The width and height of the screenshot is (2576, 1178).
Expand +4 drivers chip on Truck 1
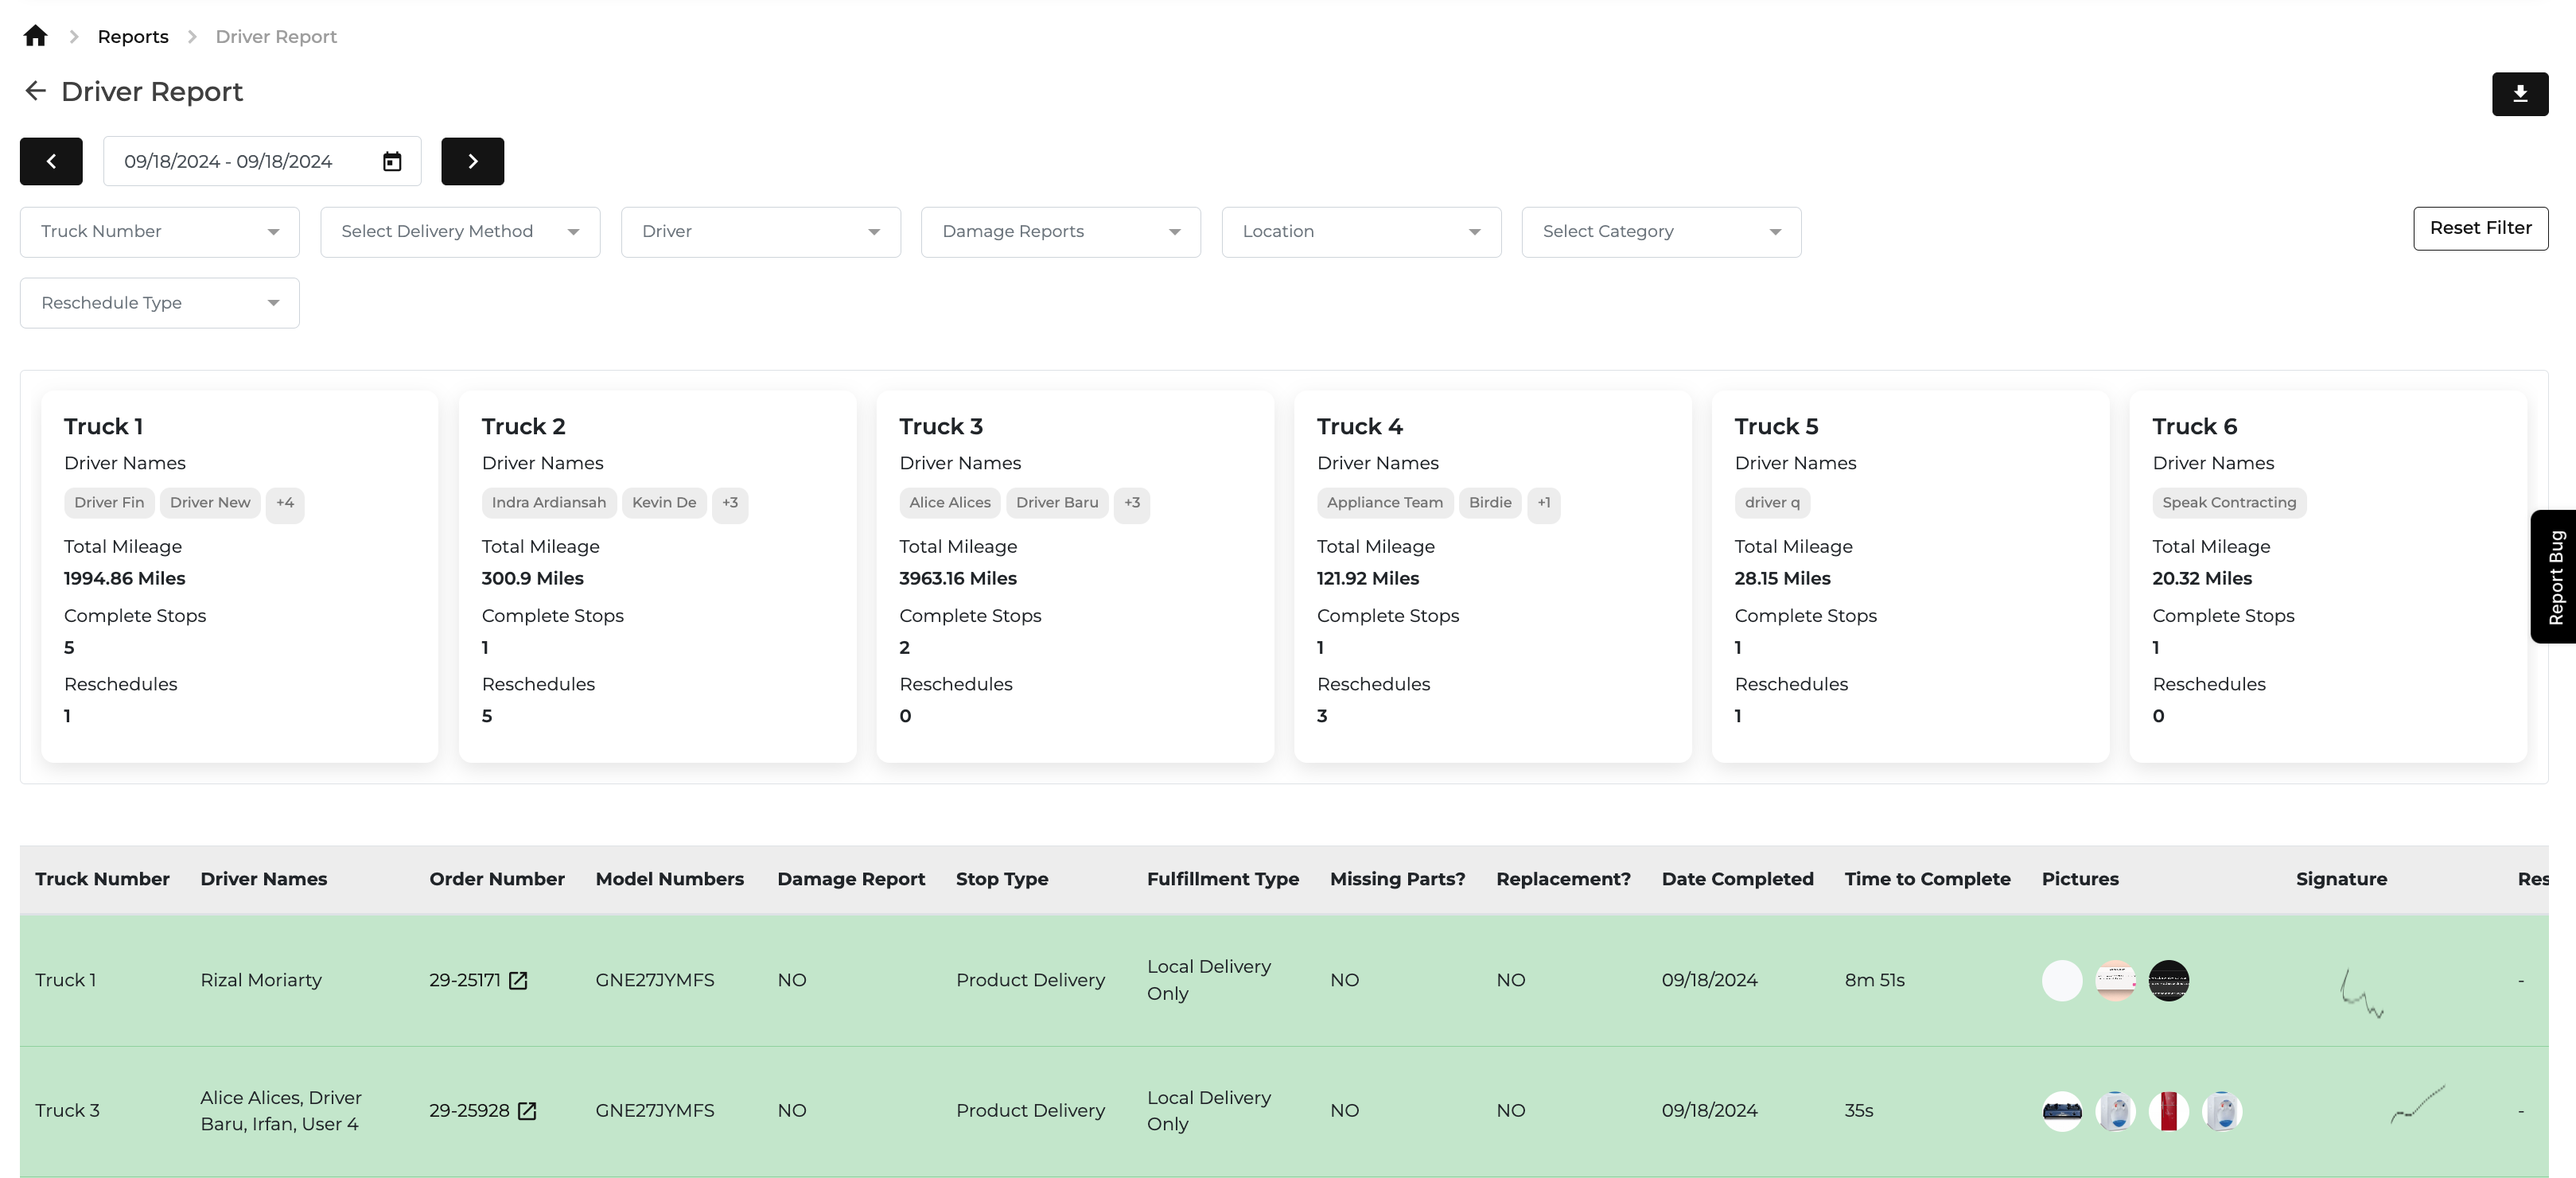click(x=285, y=503)
